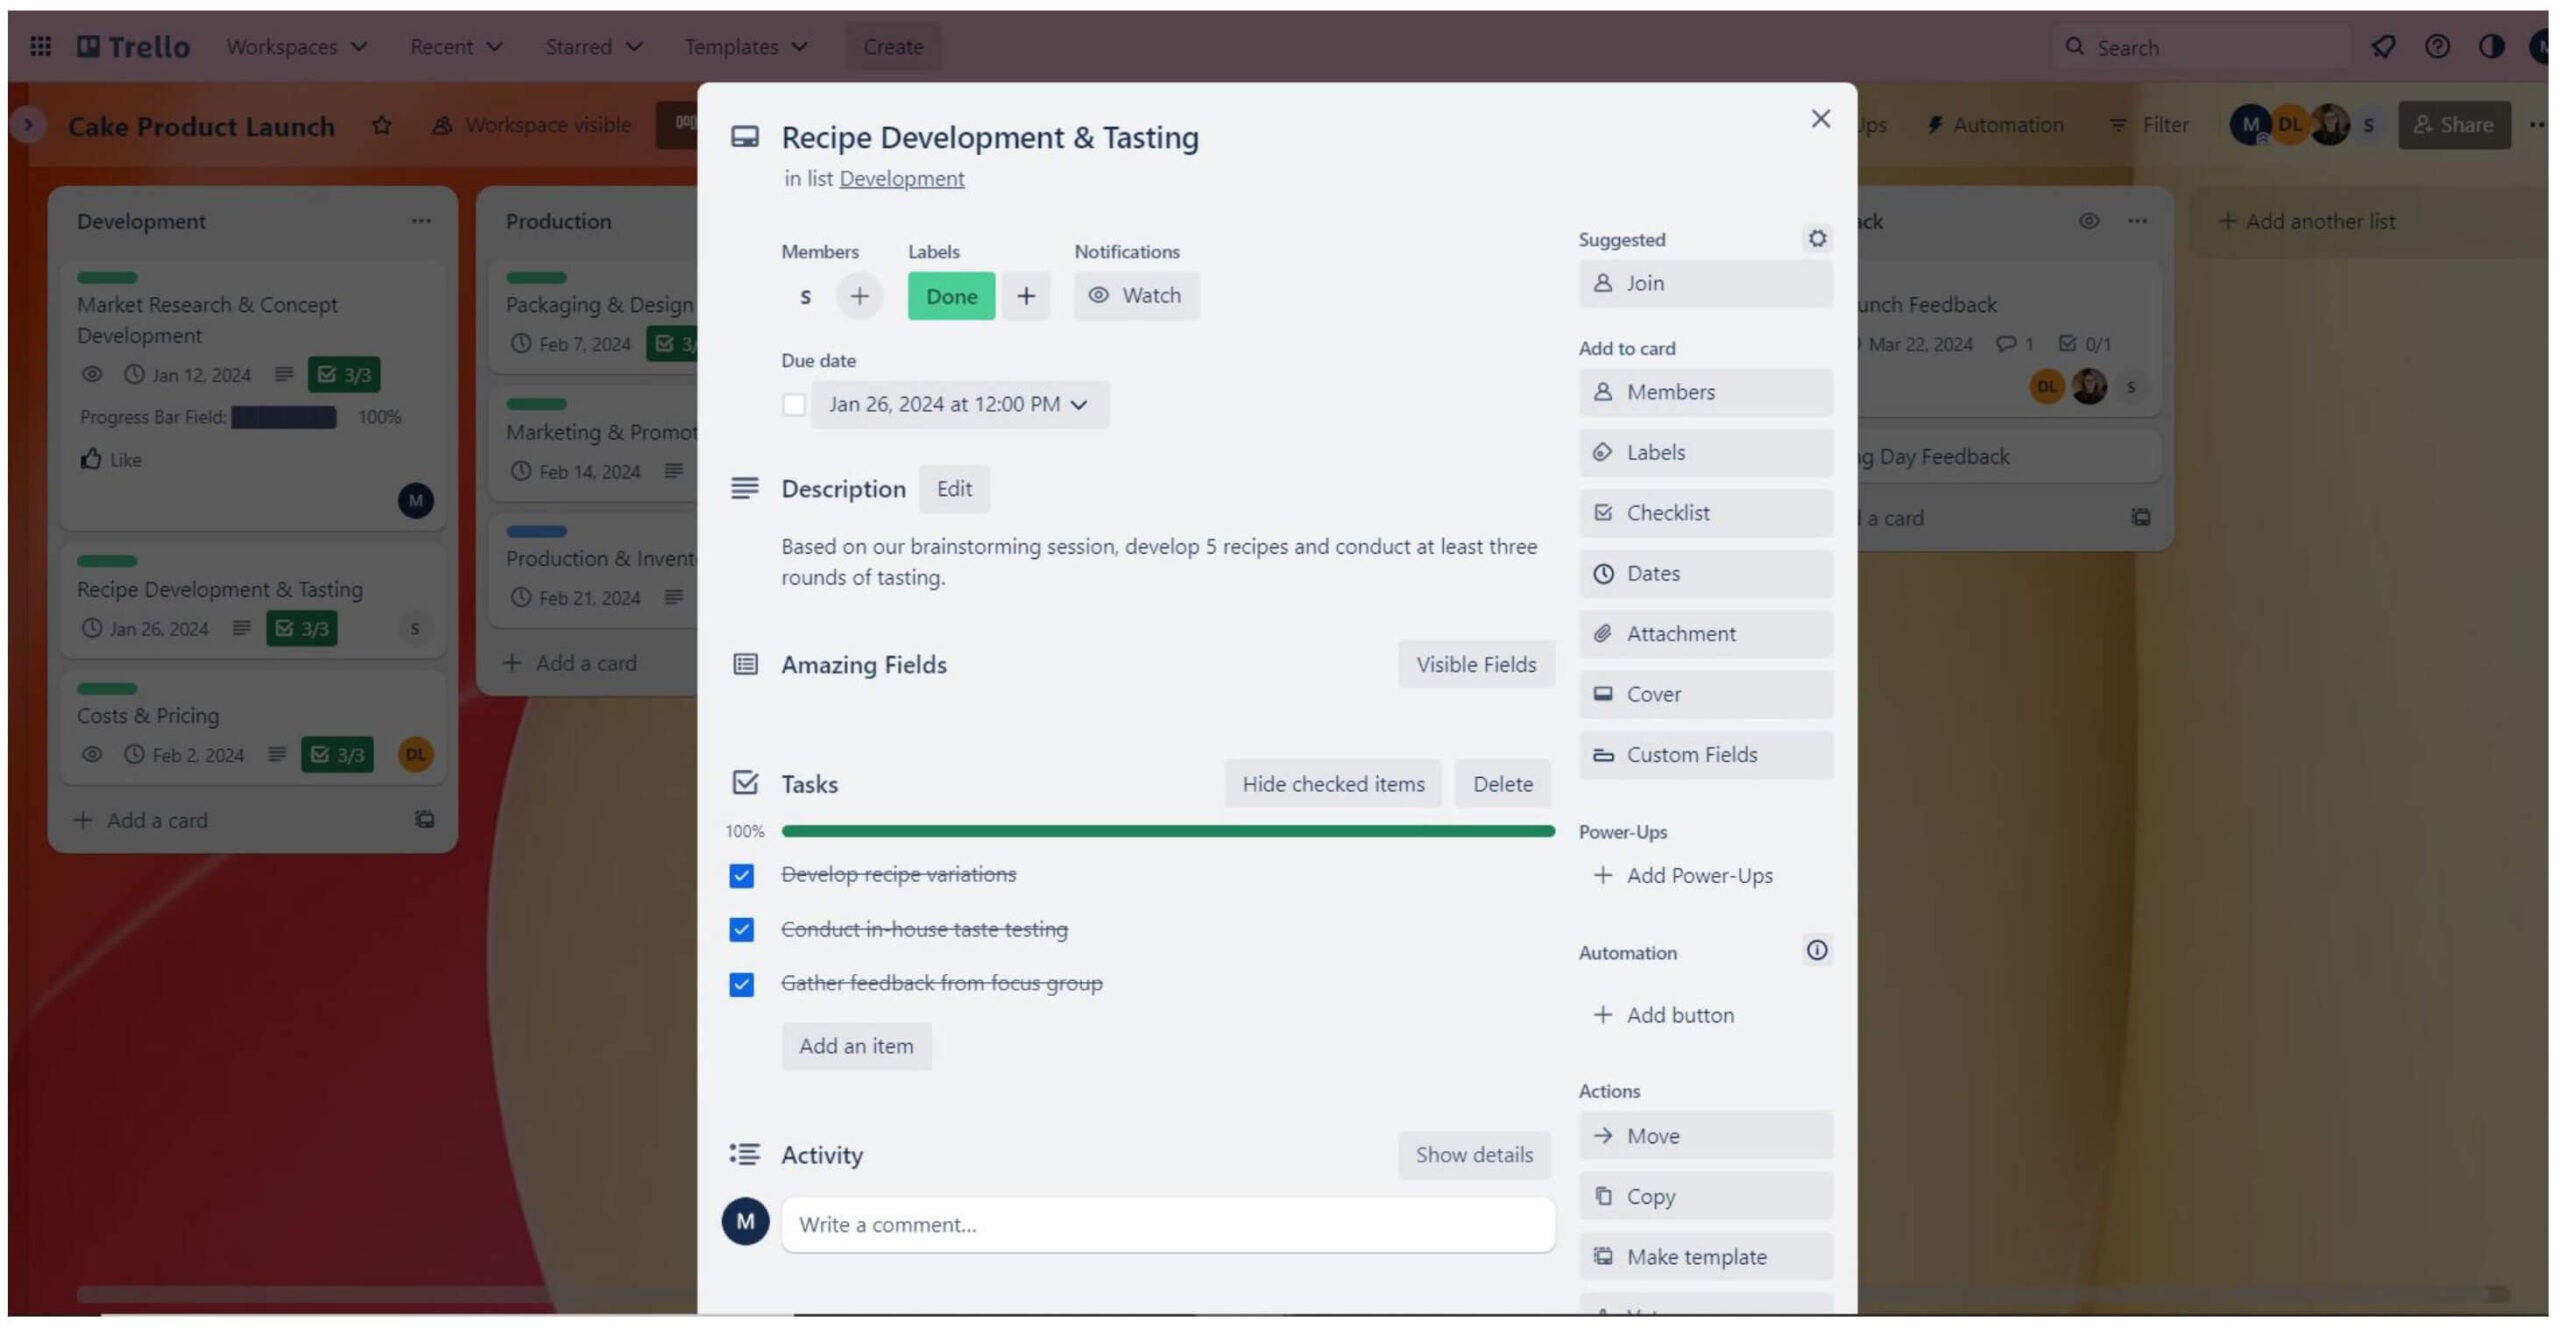
Task: Toggle the due date completion checkbox
Action: click(x=794, y=404)
